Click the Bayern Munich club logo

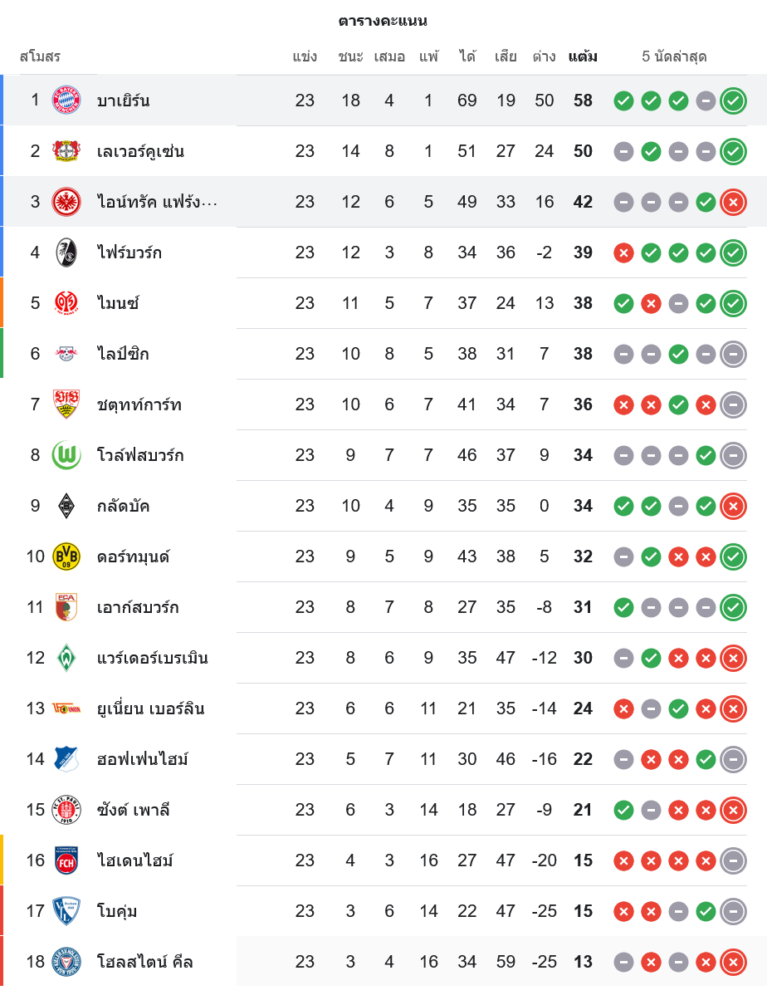(66, 100)
